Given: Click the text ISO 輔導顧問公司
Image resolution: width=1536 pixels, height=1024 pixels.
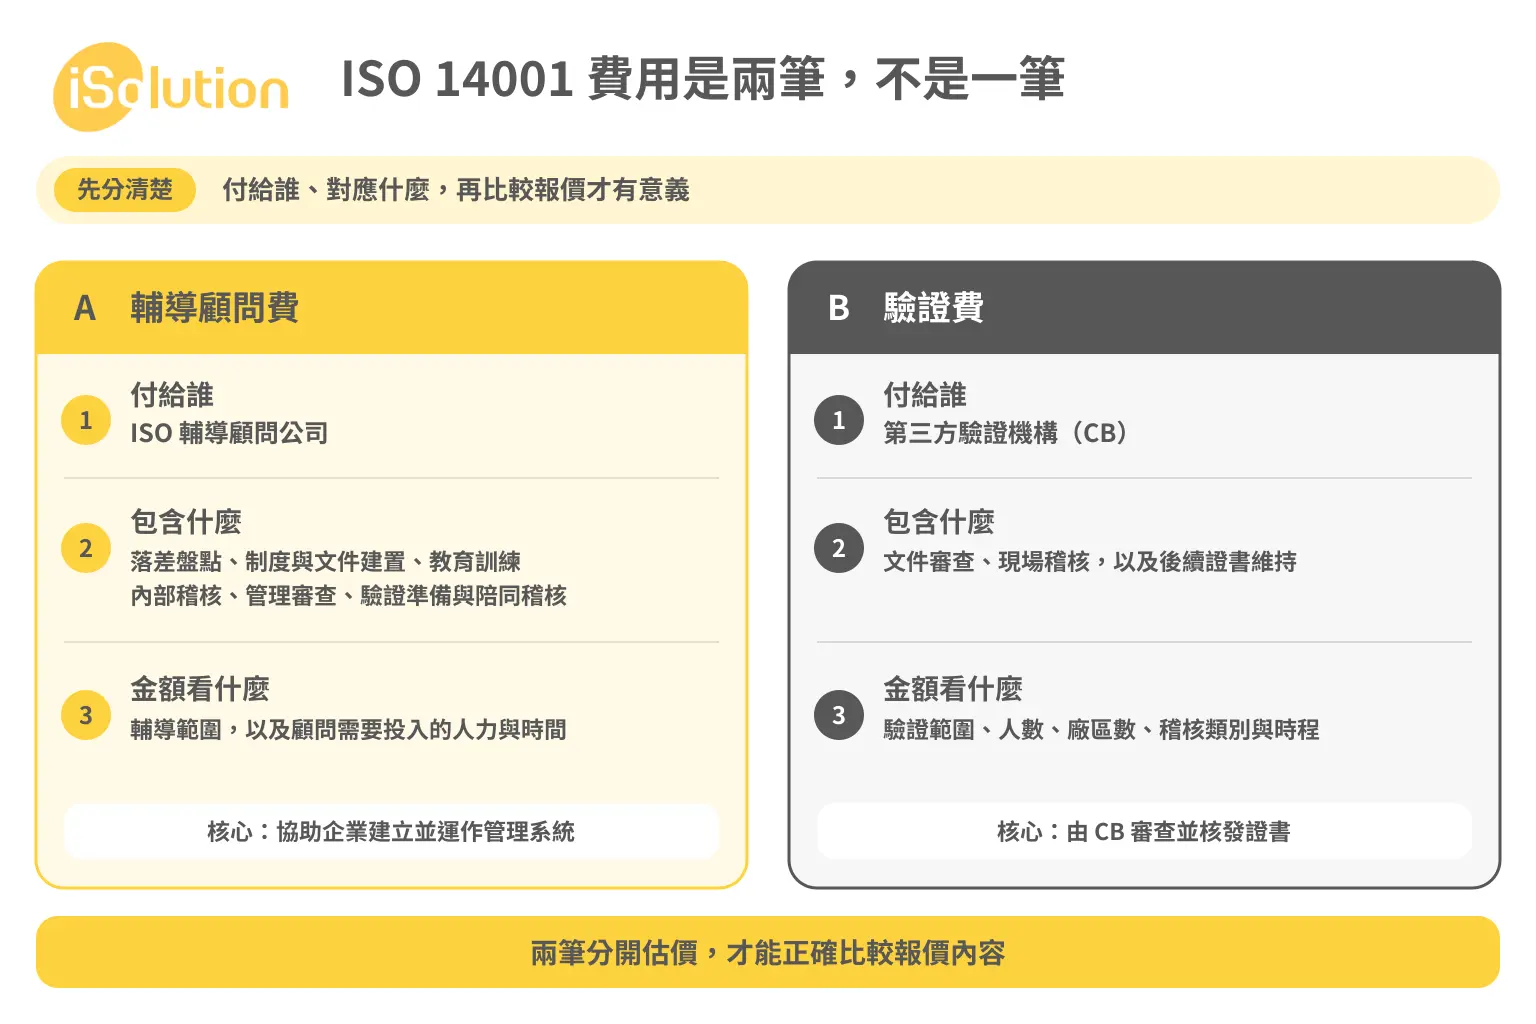Looking at the screenshot, I should point(229,433).
